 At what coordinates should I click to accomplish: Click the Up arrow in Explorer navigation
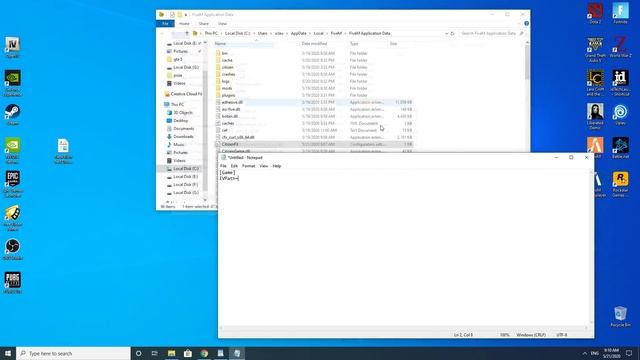click(187, 33)
